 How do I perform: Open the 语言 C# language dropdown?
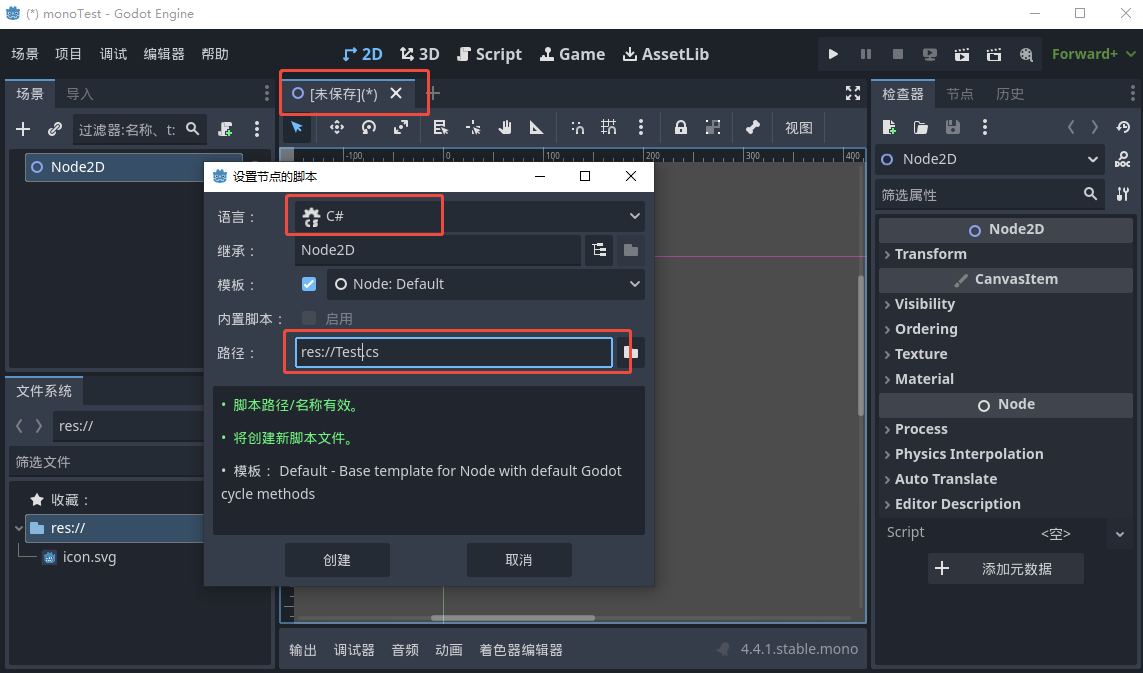coord(469,216)
